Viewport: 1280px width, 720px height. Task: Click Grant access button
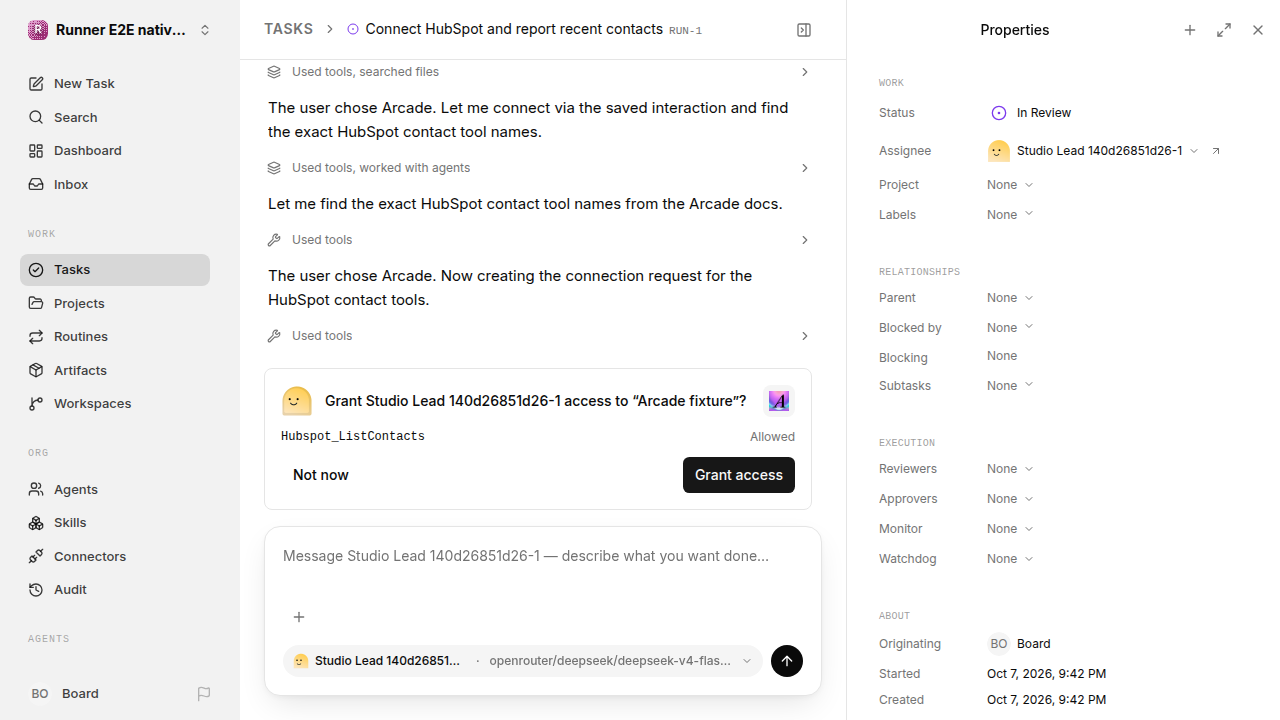click(x=739, y=475)
